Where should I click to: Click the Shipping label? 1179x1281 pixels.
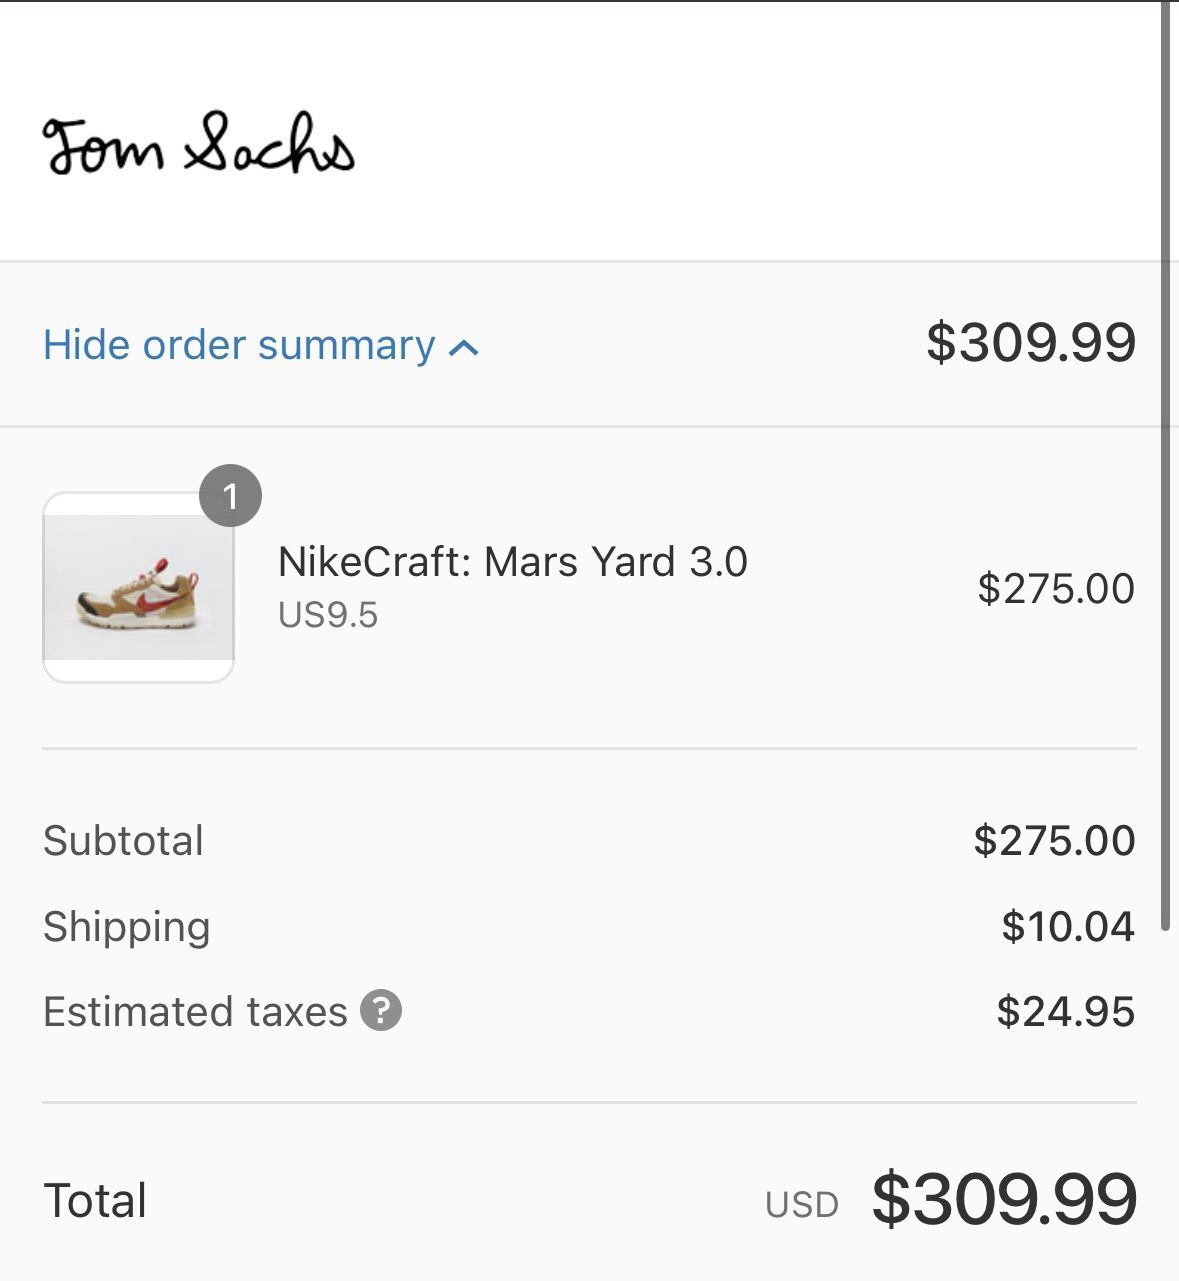pyautogui.click(x=126, y=926)
